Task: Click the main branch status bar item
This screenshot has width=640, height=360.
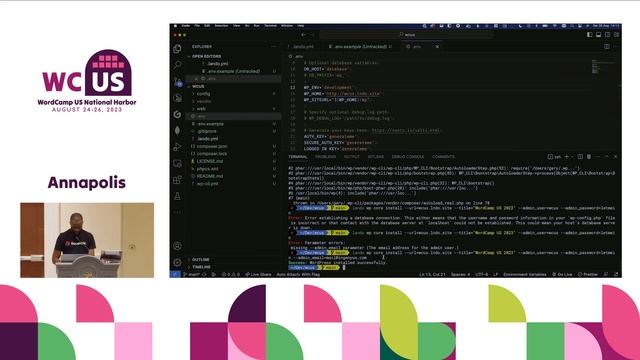Action: [192, 274]
